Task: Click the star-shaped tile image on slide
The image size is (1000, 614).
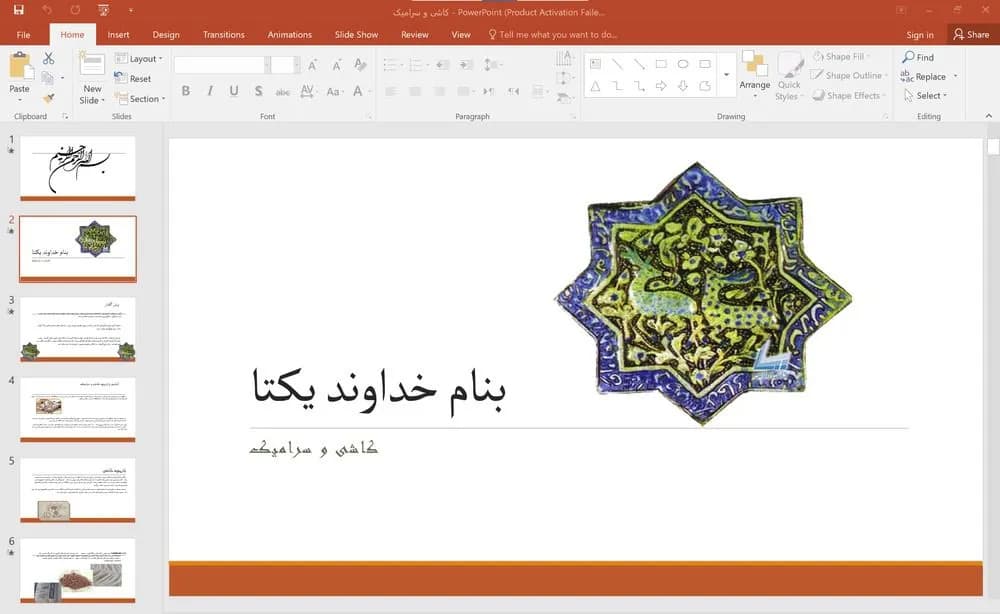Action: coord(703,293)
